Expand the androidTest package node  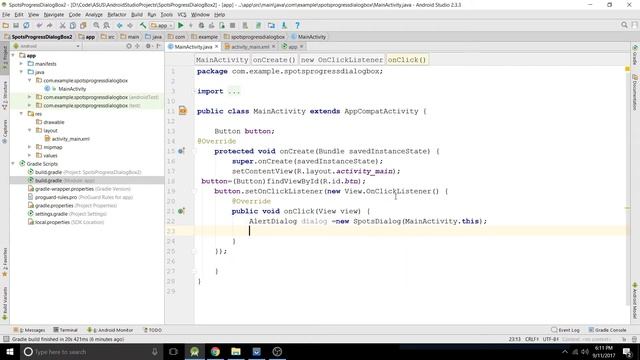[x=29, y=97]
